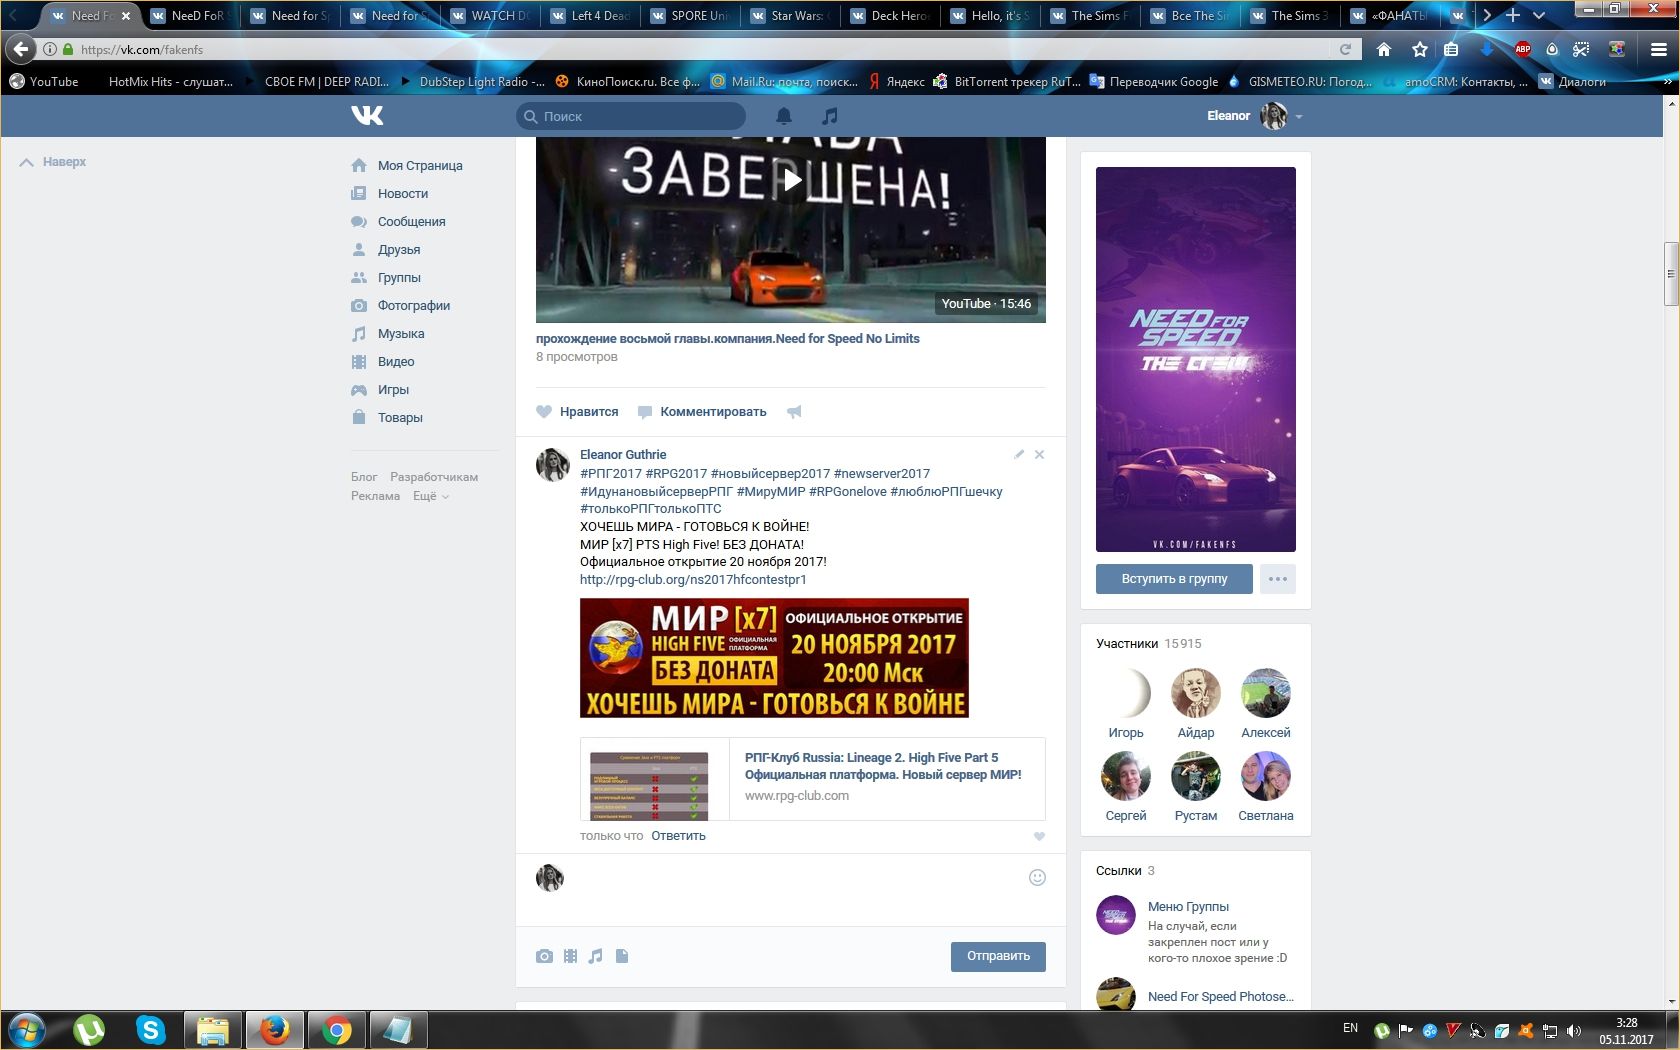The height and width of the screenshot is (1050, 1680).
Task: Open the emoji picker in the comment box
Action: coord(1037,877)
